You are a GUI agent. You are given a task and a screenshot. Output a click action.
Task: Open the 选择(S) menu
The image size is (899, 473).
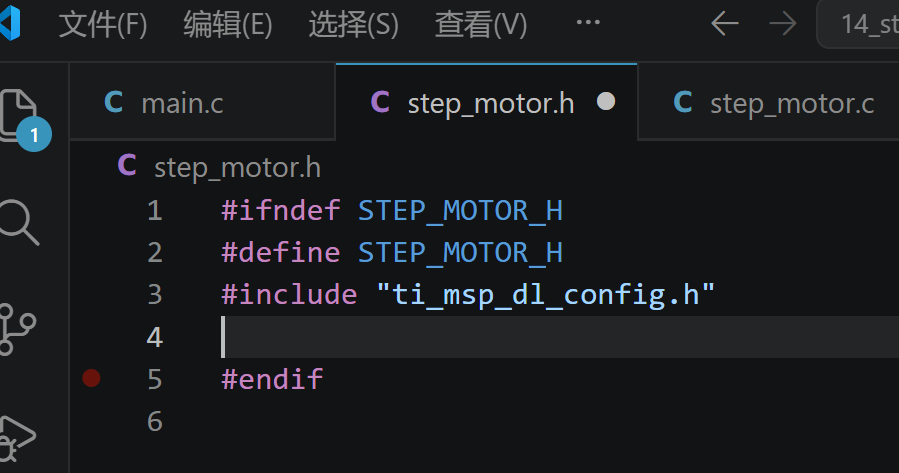tap(353, 25)
